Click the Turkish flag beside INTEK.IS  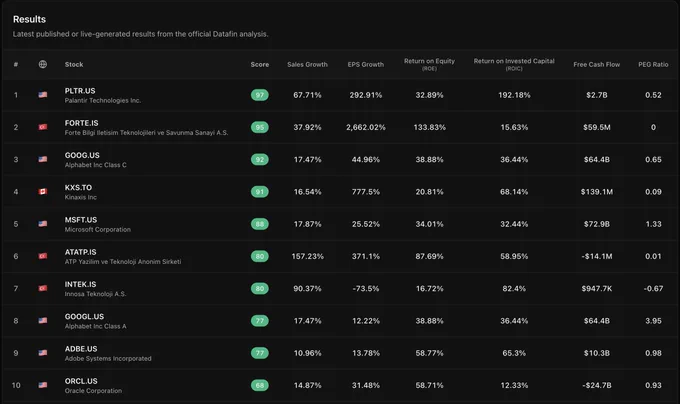coord(42,288)
